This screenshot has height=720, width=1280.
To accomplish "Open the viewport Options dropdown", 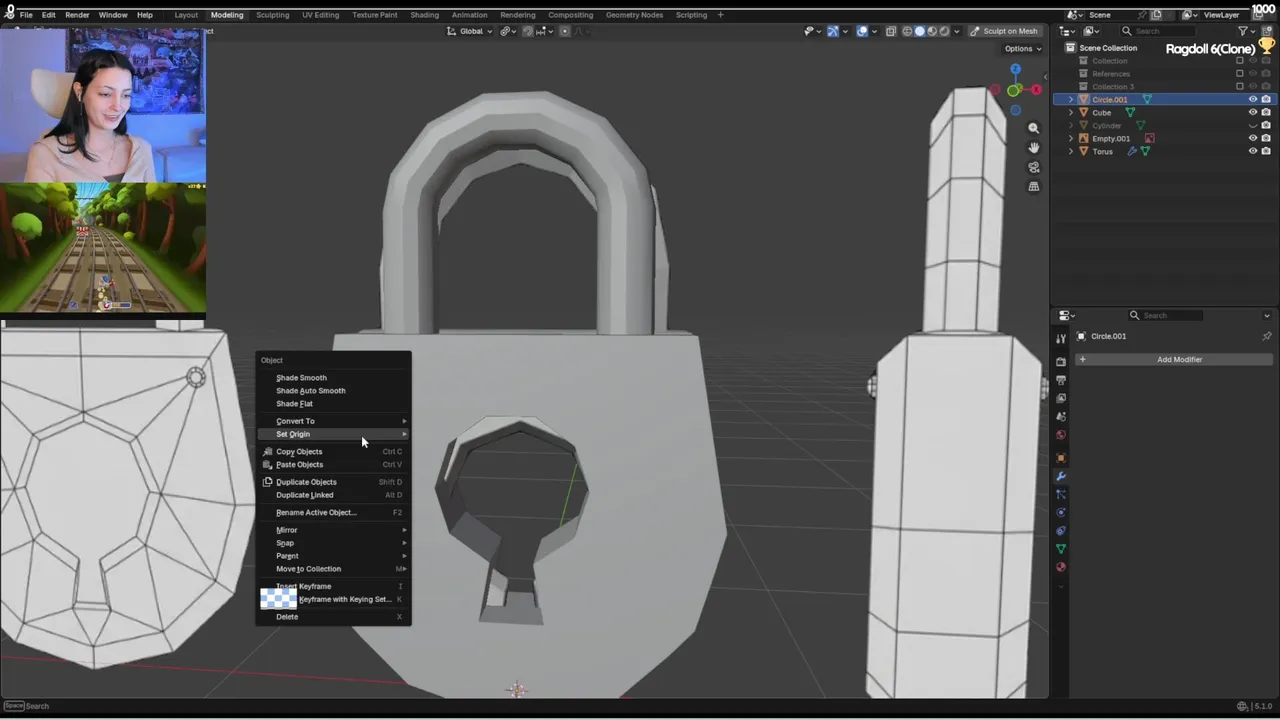I will (x=1023, y=48).
